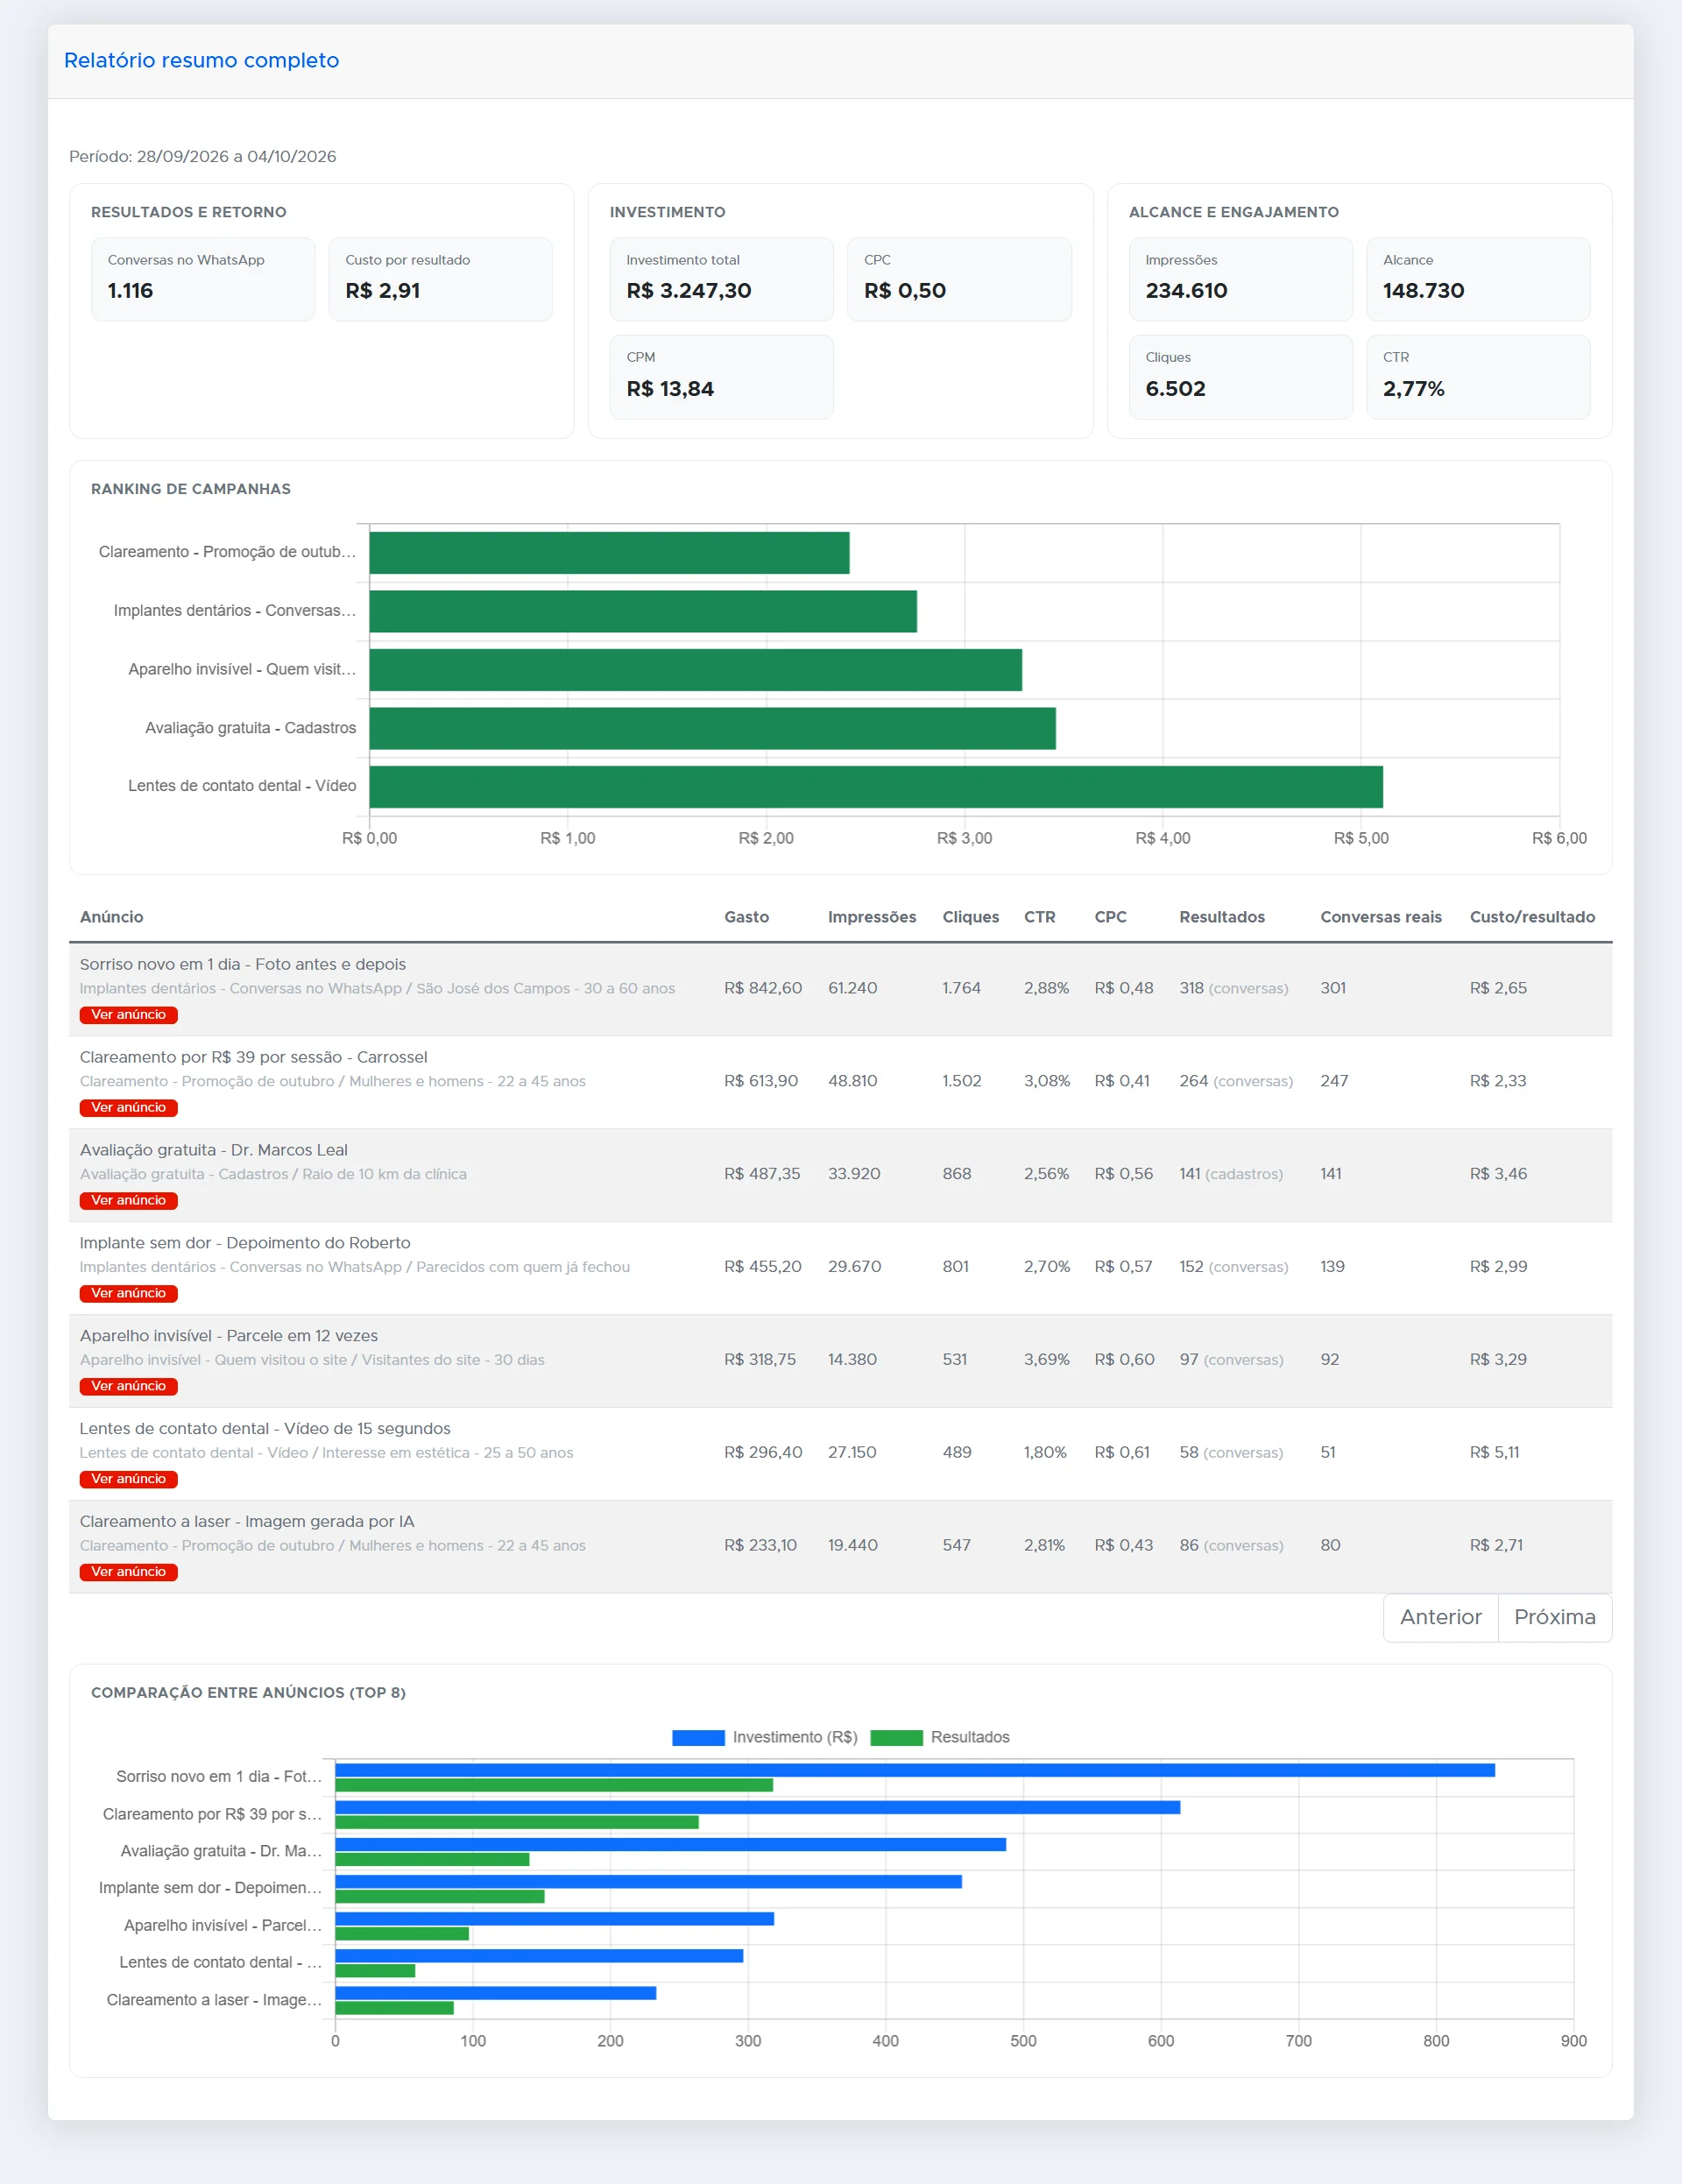This screenshot has width=1682, height=2184.
Task: Click the custo/resultado value R$ 5,11
Action: (x=1494, y=1452)
